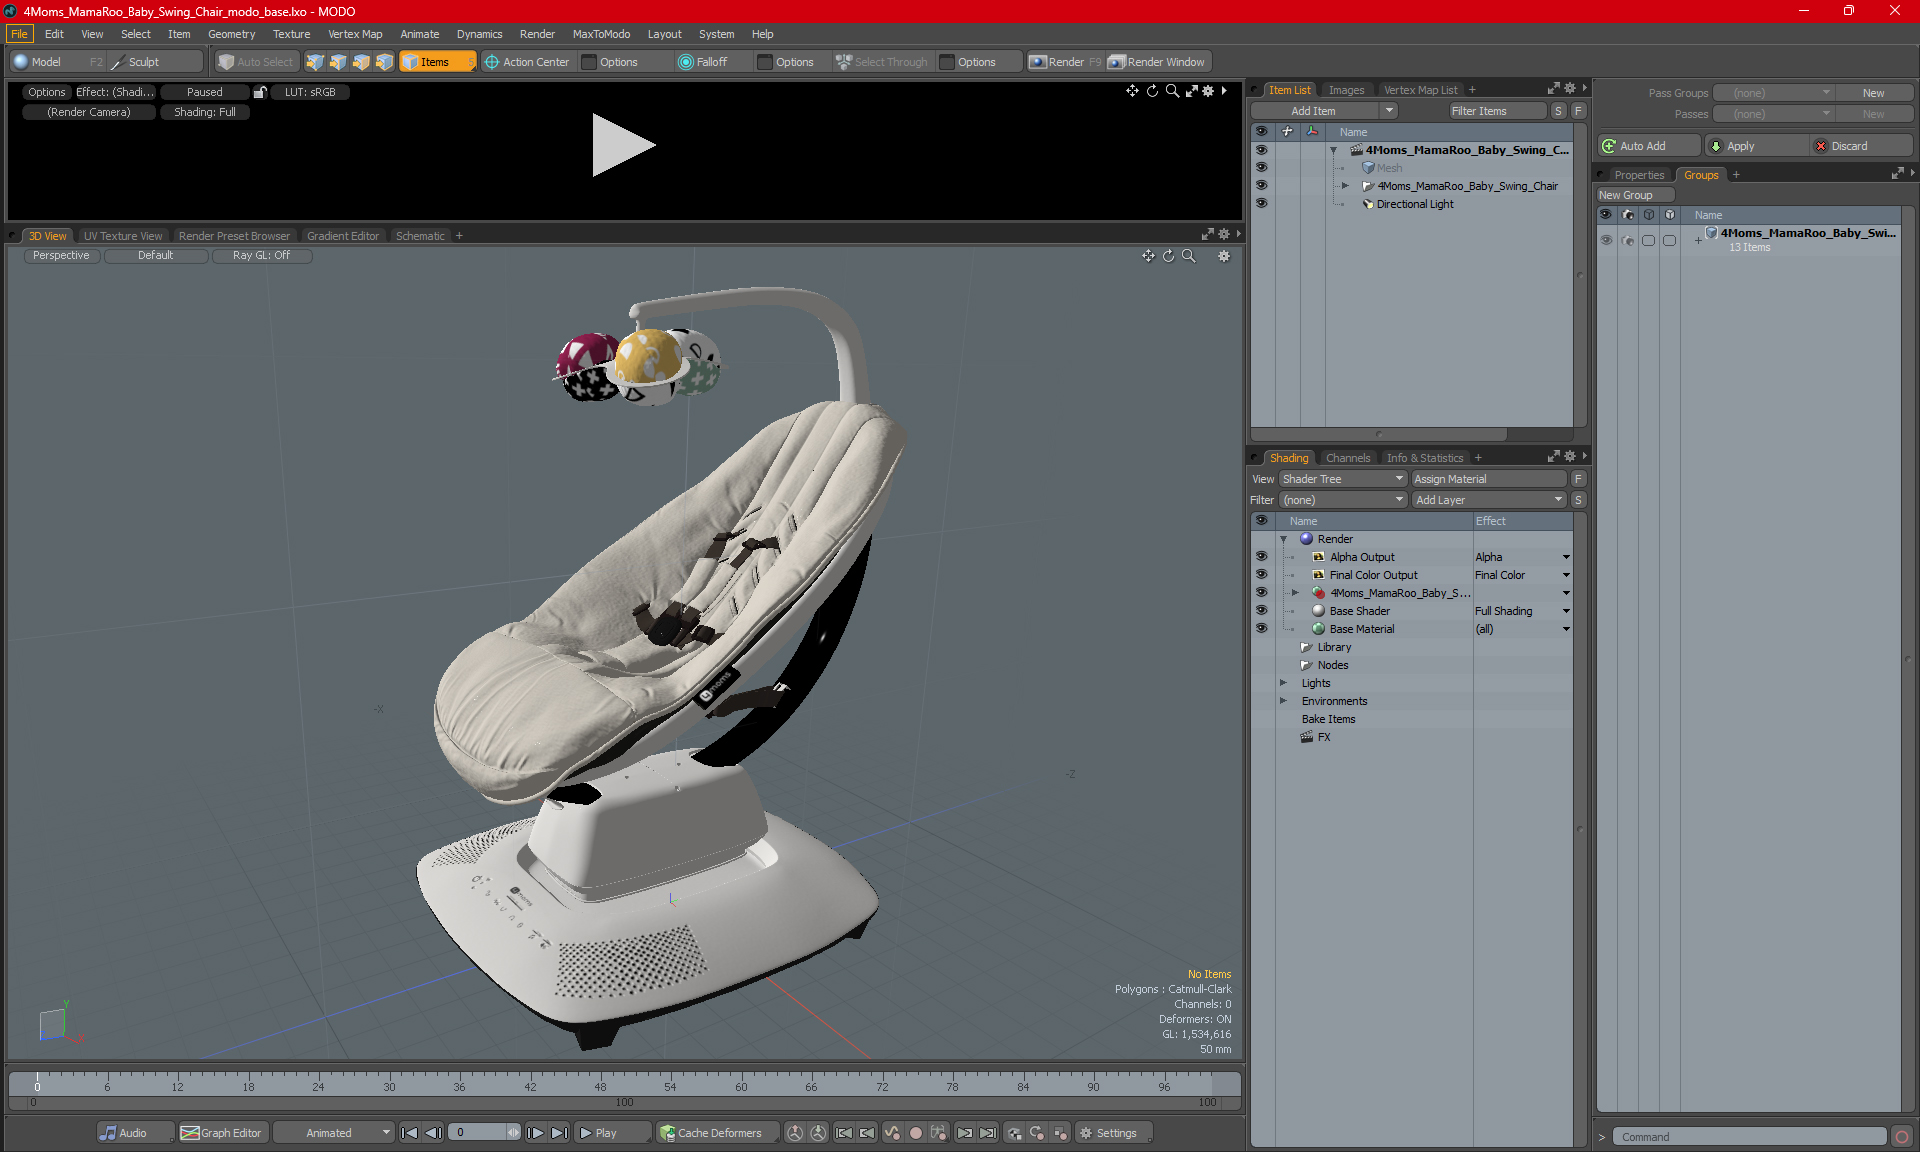Zoom icon in 3D viewport
Viewport: 1920px width, 1152px height.
click(x=1188, y=256)
